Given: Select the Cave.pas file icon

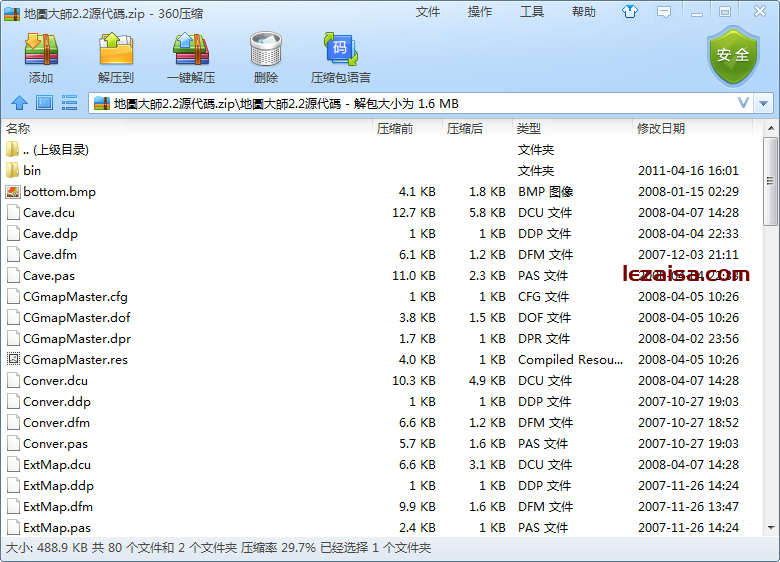Looking at the screenshot, I should 13,276.
